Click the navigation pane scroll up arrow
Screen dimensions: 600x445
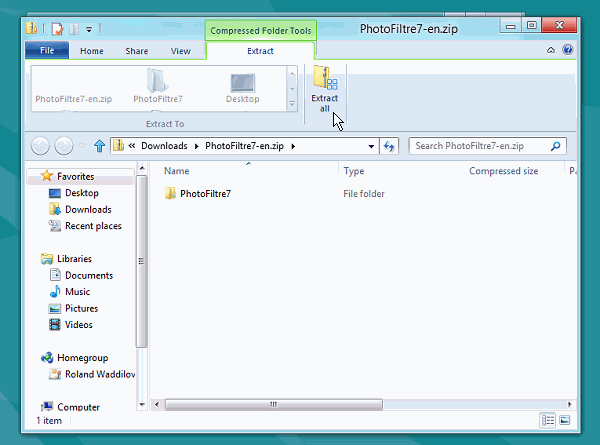point(142,168)
